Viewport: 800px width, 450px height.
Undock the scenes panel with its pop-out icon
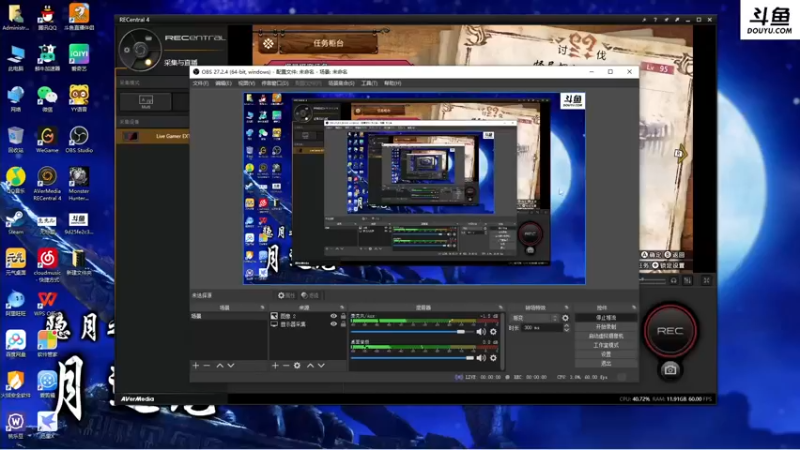point(262,308)
